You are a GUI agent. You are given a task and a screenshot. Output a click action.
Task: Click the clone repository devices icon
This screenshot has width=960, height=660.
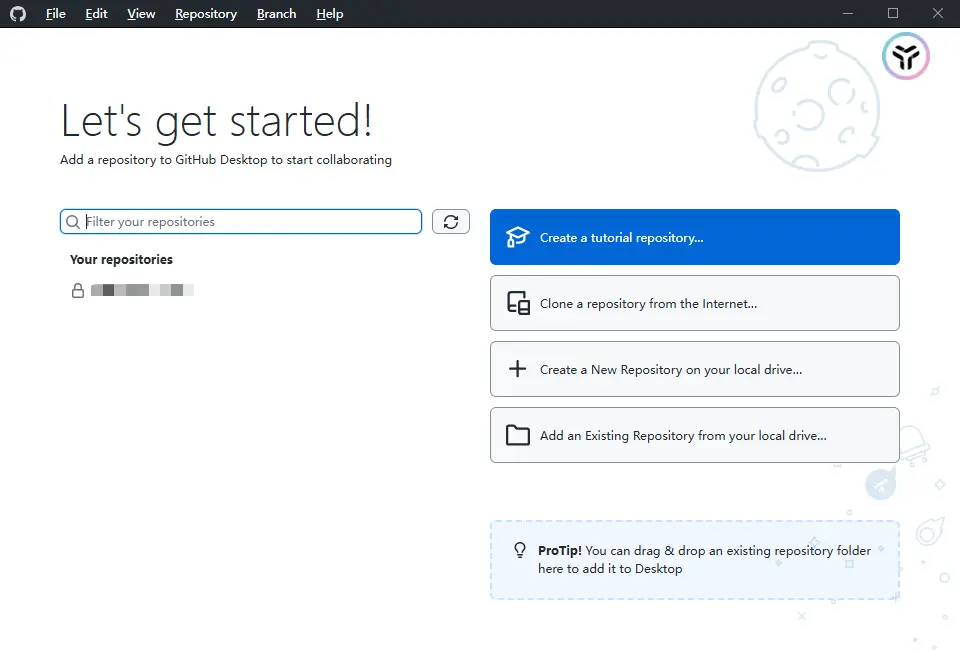[x=517, y=302]
